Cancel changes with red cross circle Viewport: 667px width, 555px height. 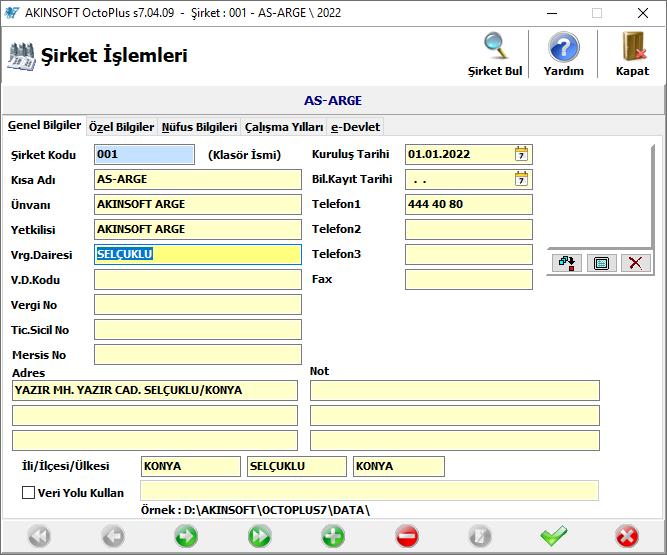[627, 536]
